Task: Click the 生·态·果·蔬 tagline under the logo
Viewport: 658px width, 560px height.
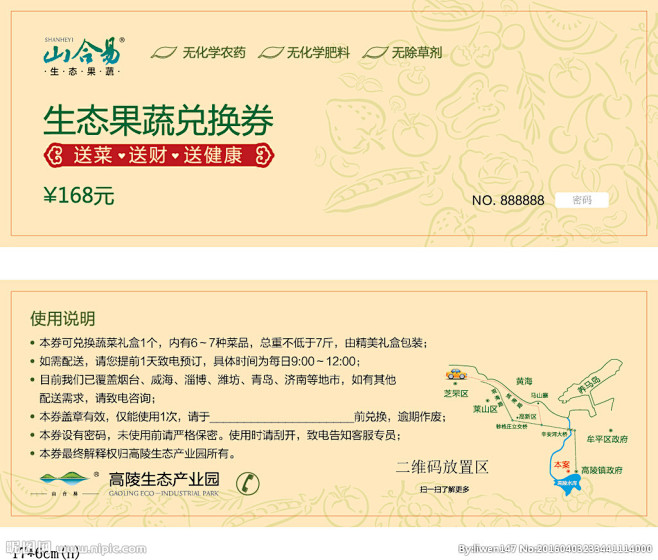Action: coord(82,72)
